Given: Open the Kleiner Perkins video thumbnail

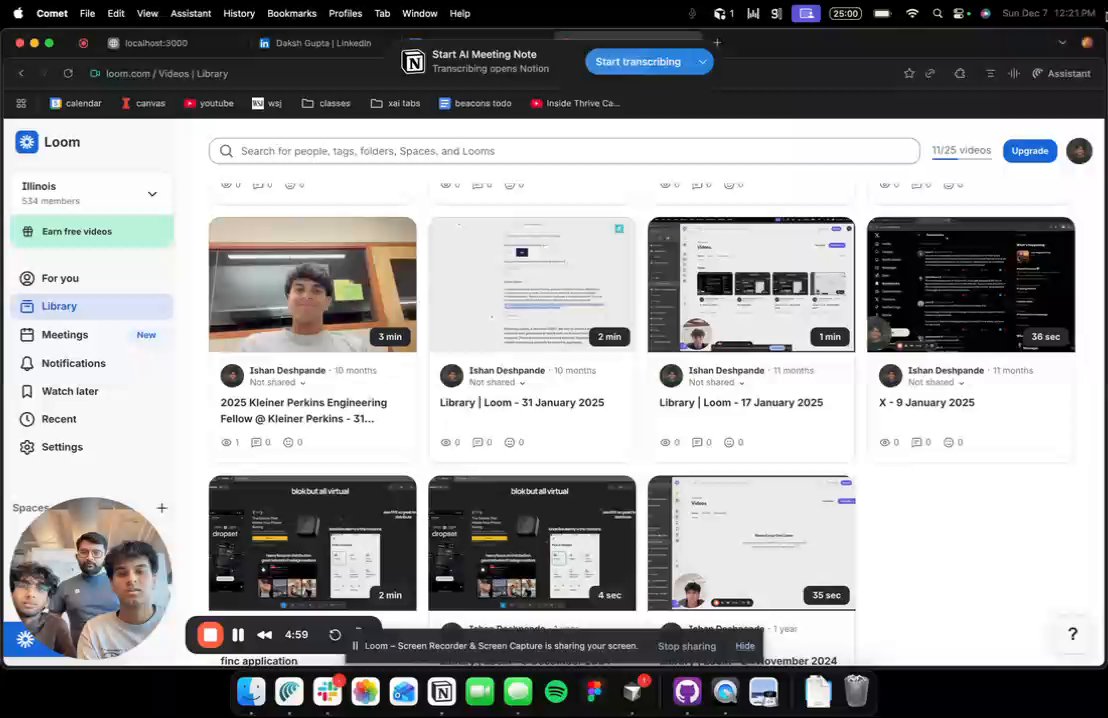Looking at the screenshot, I should point(312,284).
